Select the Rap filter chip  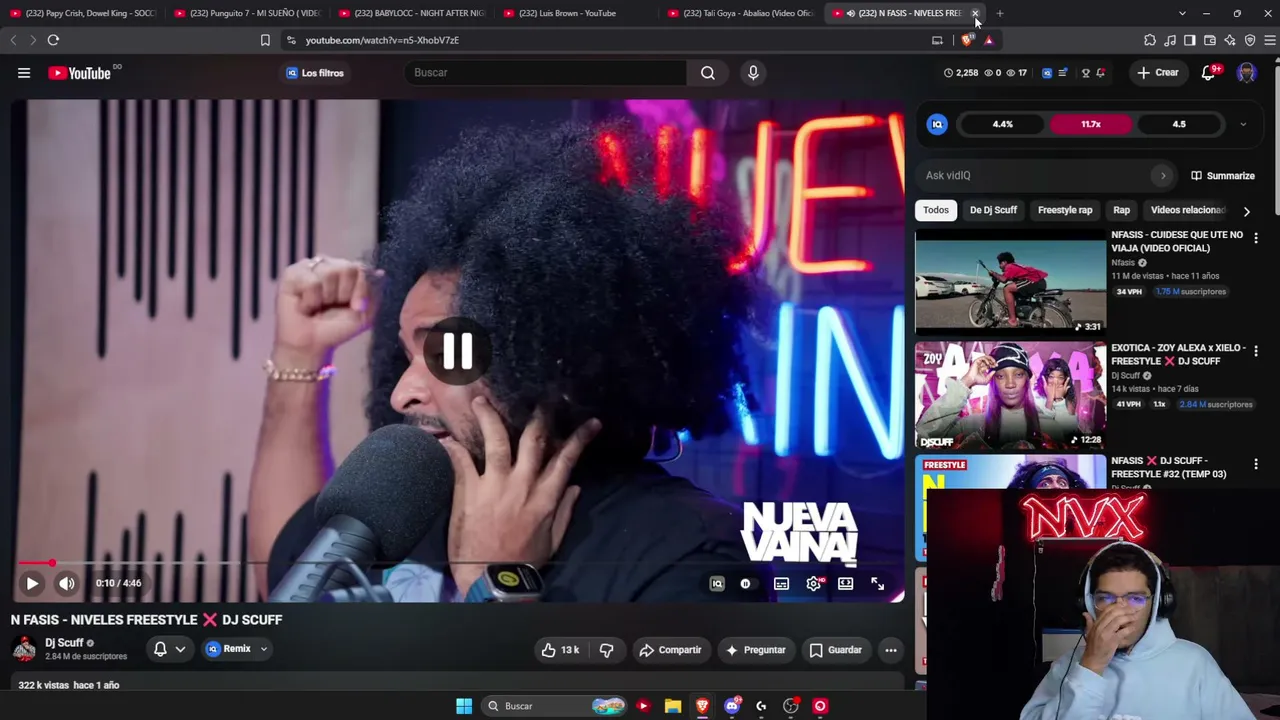1121,210
